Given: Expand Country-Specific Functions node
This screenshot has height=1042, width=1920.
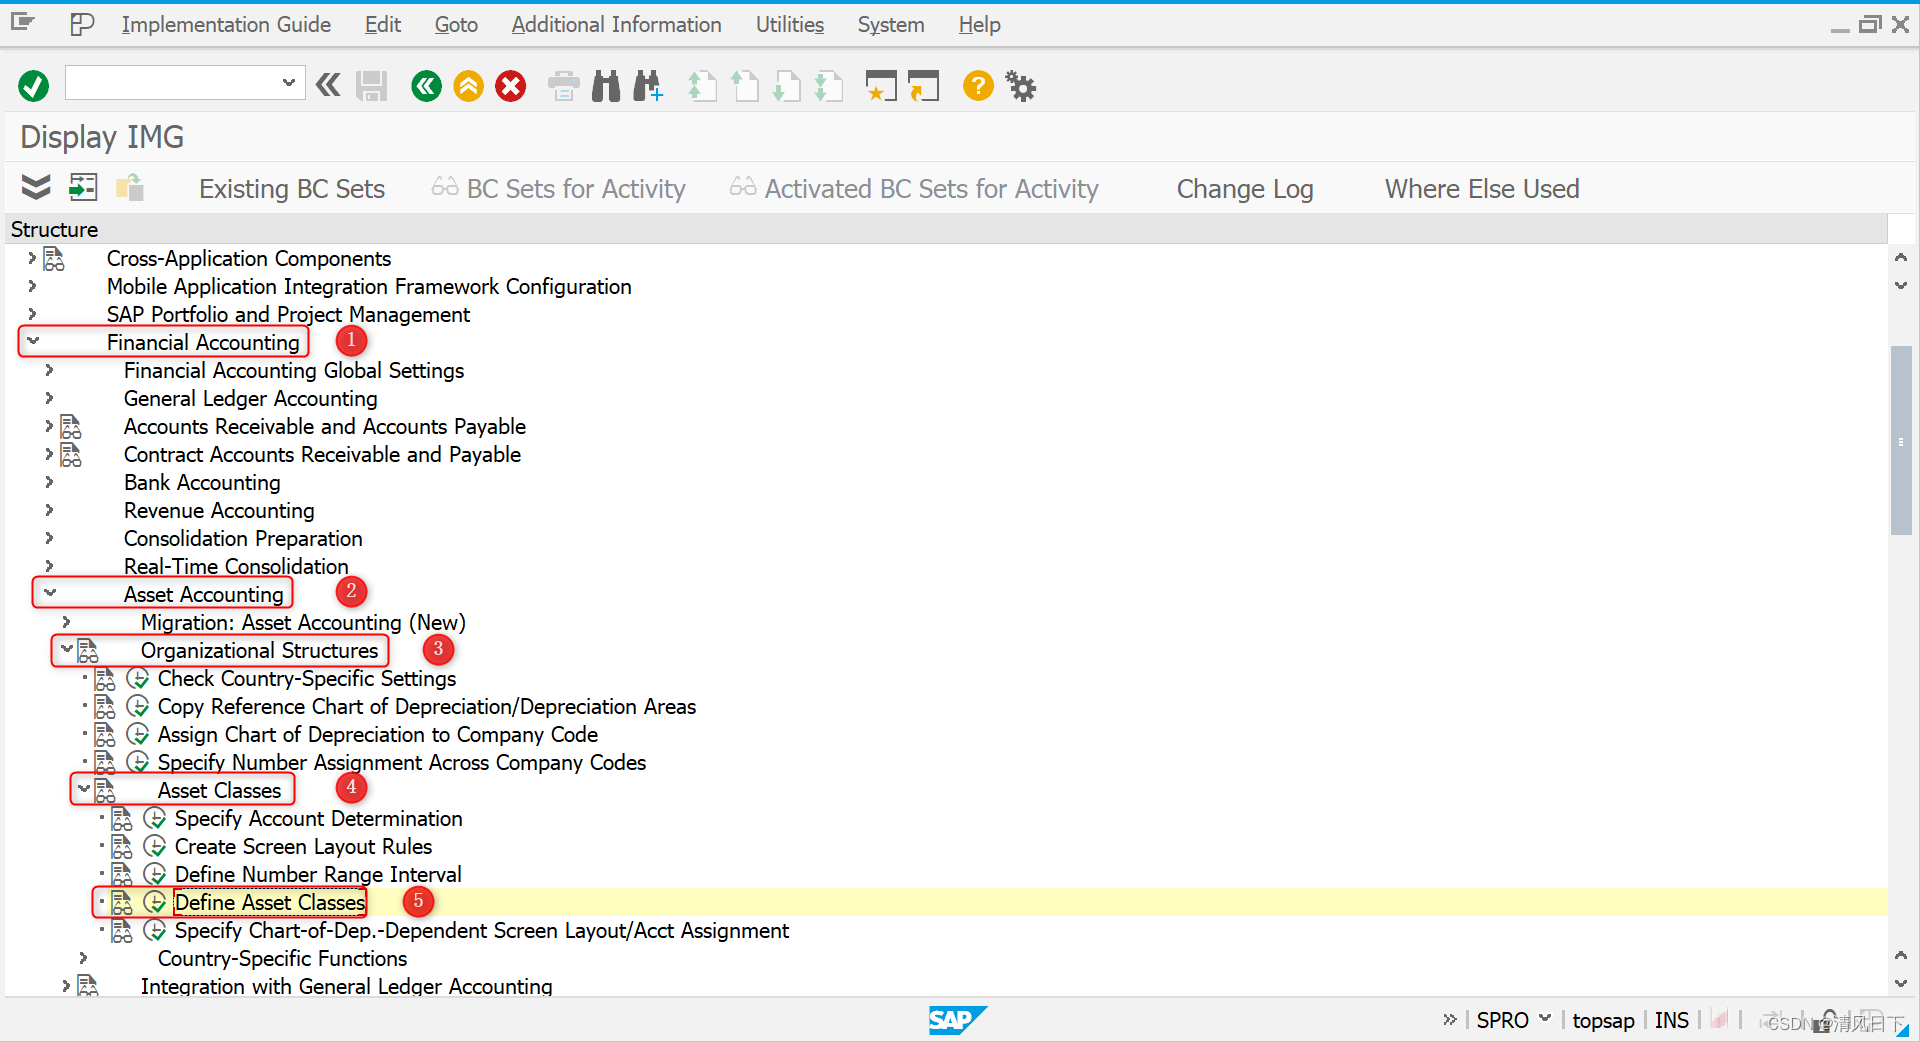Looking at the screenshot, I should (x=83, y=958).
